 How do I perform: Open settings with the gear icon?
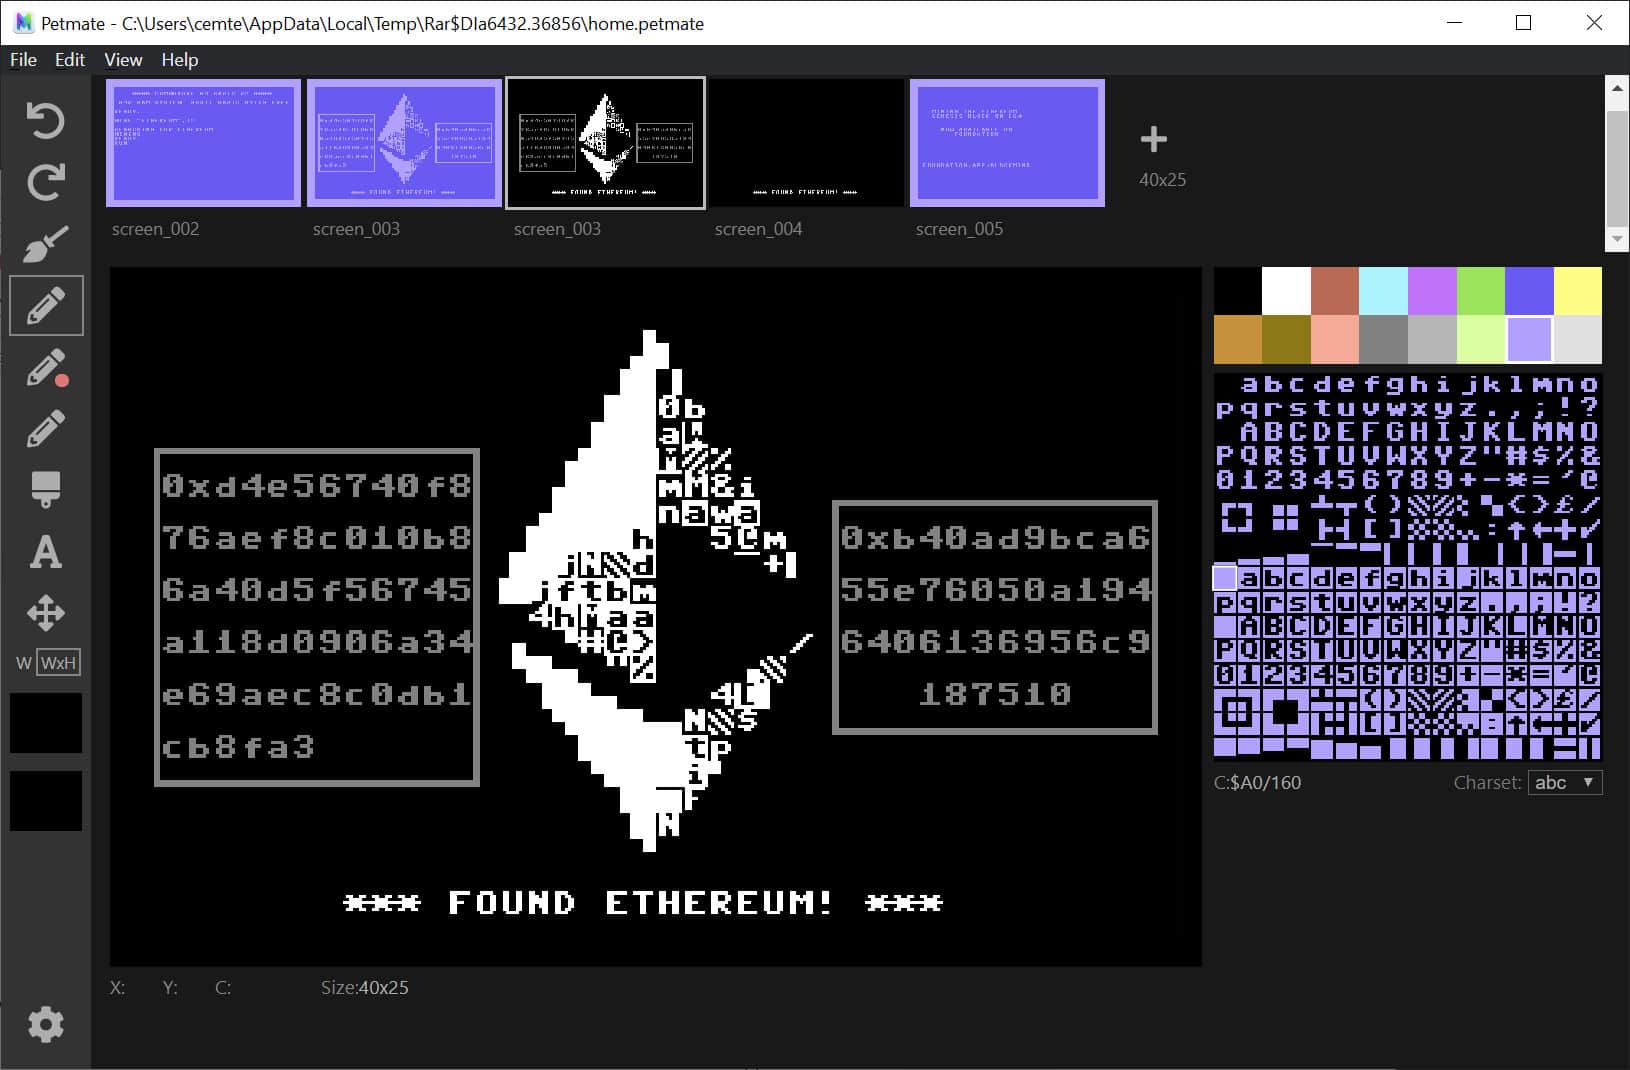(x=46, y=1024)
